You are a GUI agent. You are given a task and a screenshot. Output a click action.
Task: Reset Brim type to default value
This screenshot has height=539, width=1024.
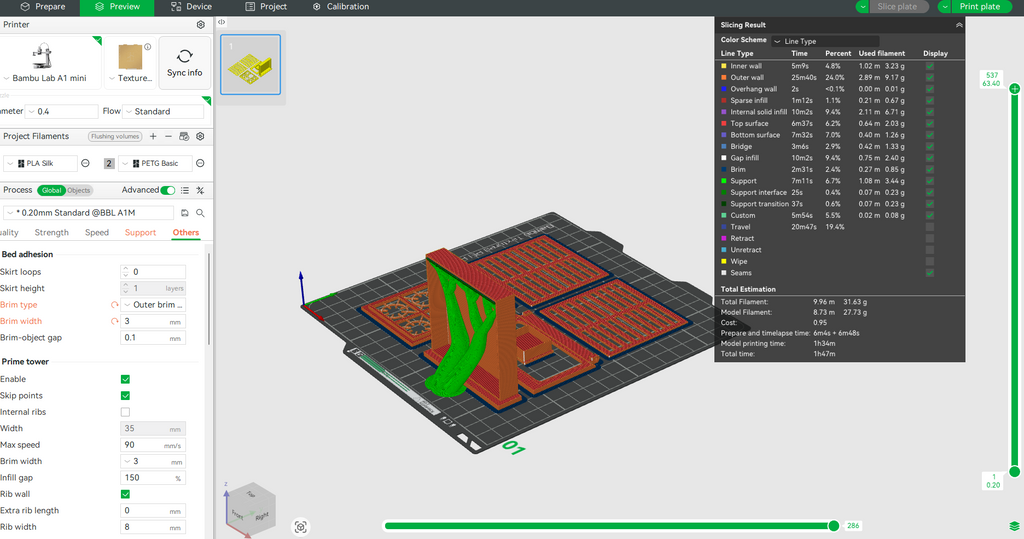(114, 305)
